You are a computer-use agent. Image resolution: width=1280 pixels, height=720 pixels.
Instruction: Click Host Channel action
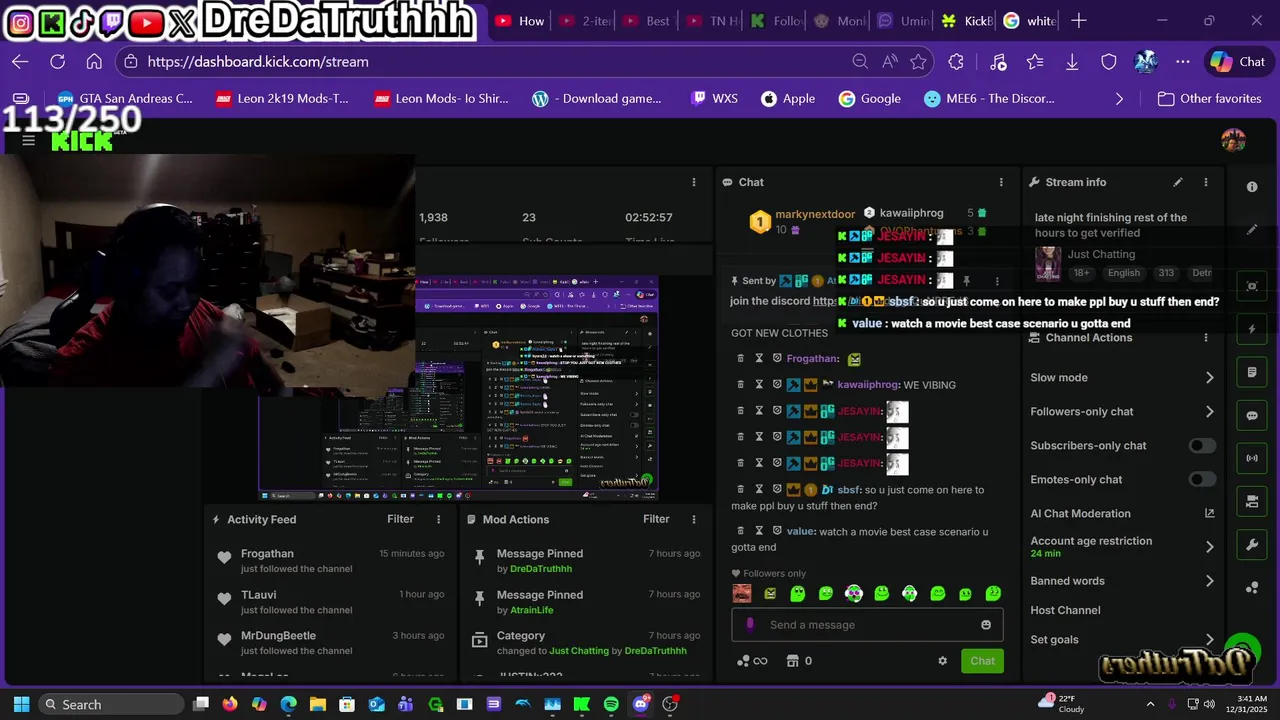[1065, 610]
